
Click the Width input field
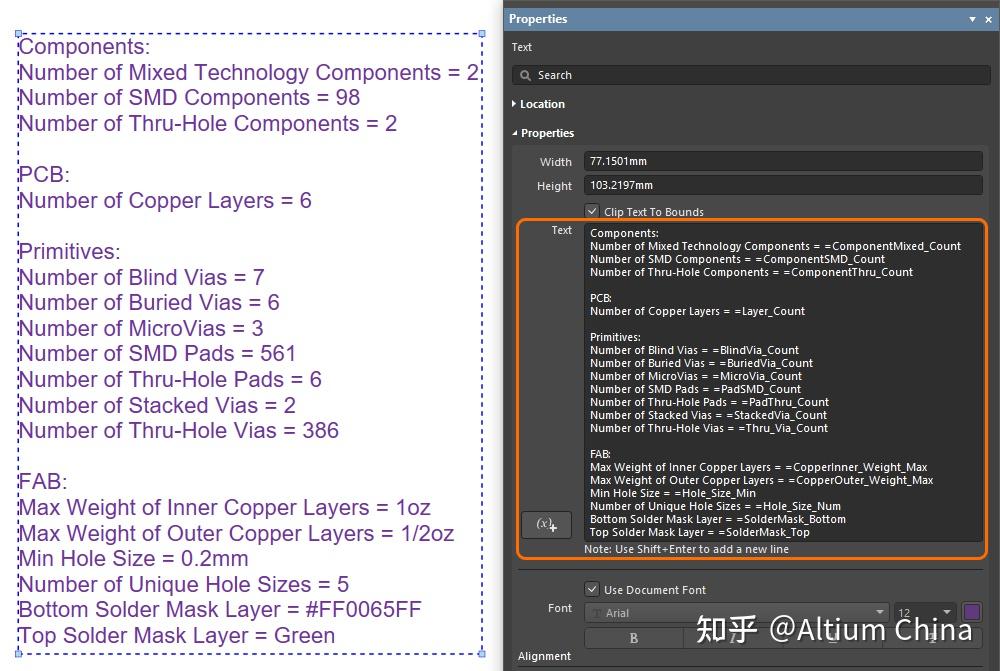(x=783, y=160)
